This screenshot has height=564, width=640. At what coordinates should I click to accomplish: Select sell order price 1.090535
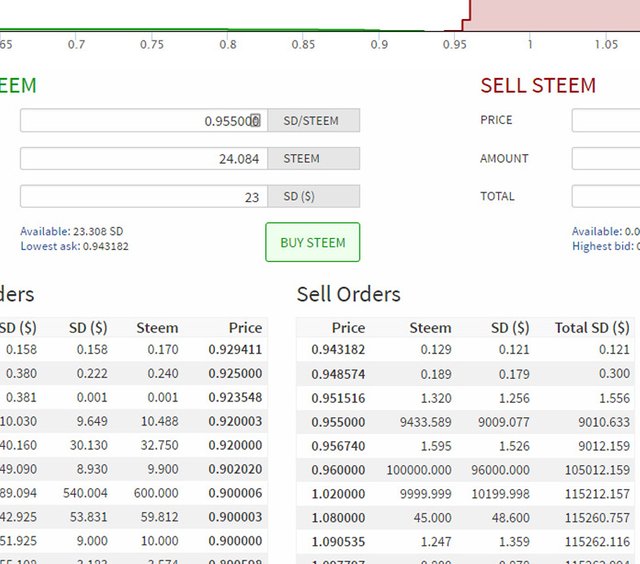pos(338,542)
